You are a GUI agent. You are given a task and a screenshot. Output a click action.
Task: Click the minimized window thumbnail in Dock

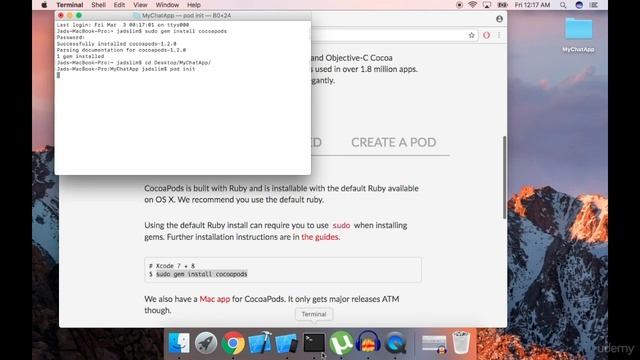pos(433,344)
